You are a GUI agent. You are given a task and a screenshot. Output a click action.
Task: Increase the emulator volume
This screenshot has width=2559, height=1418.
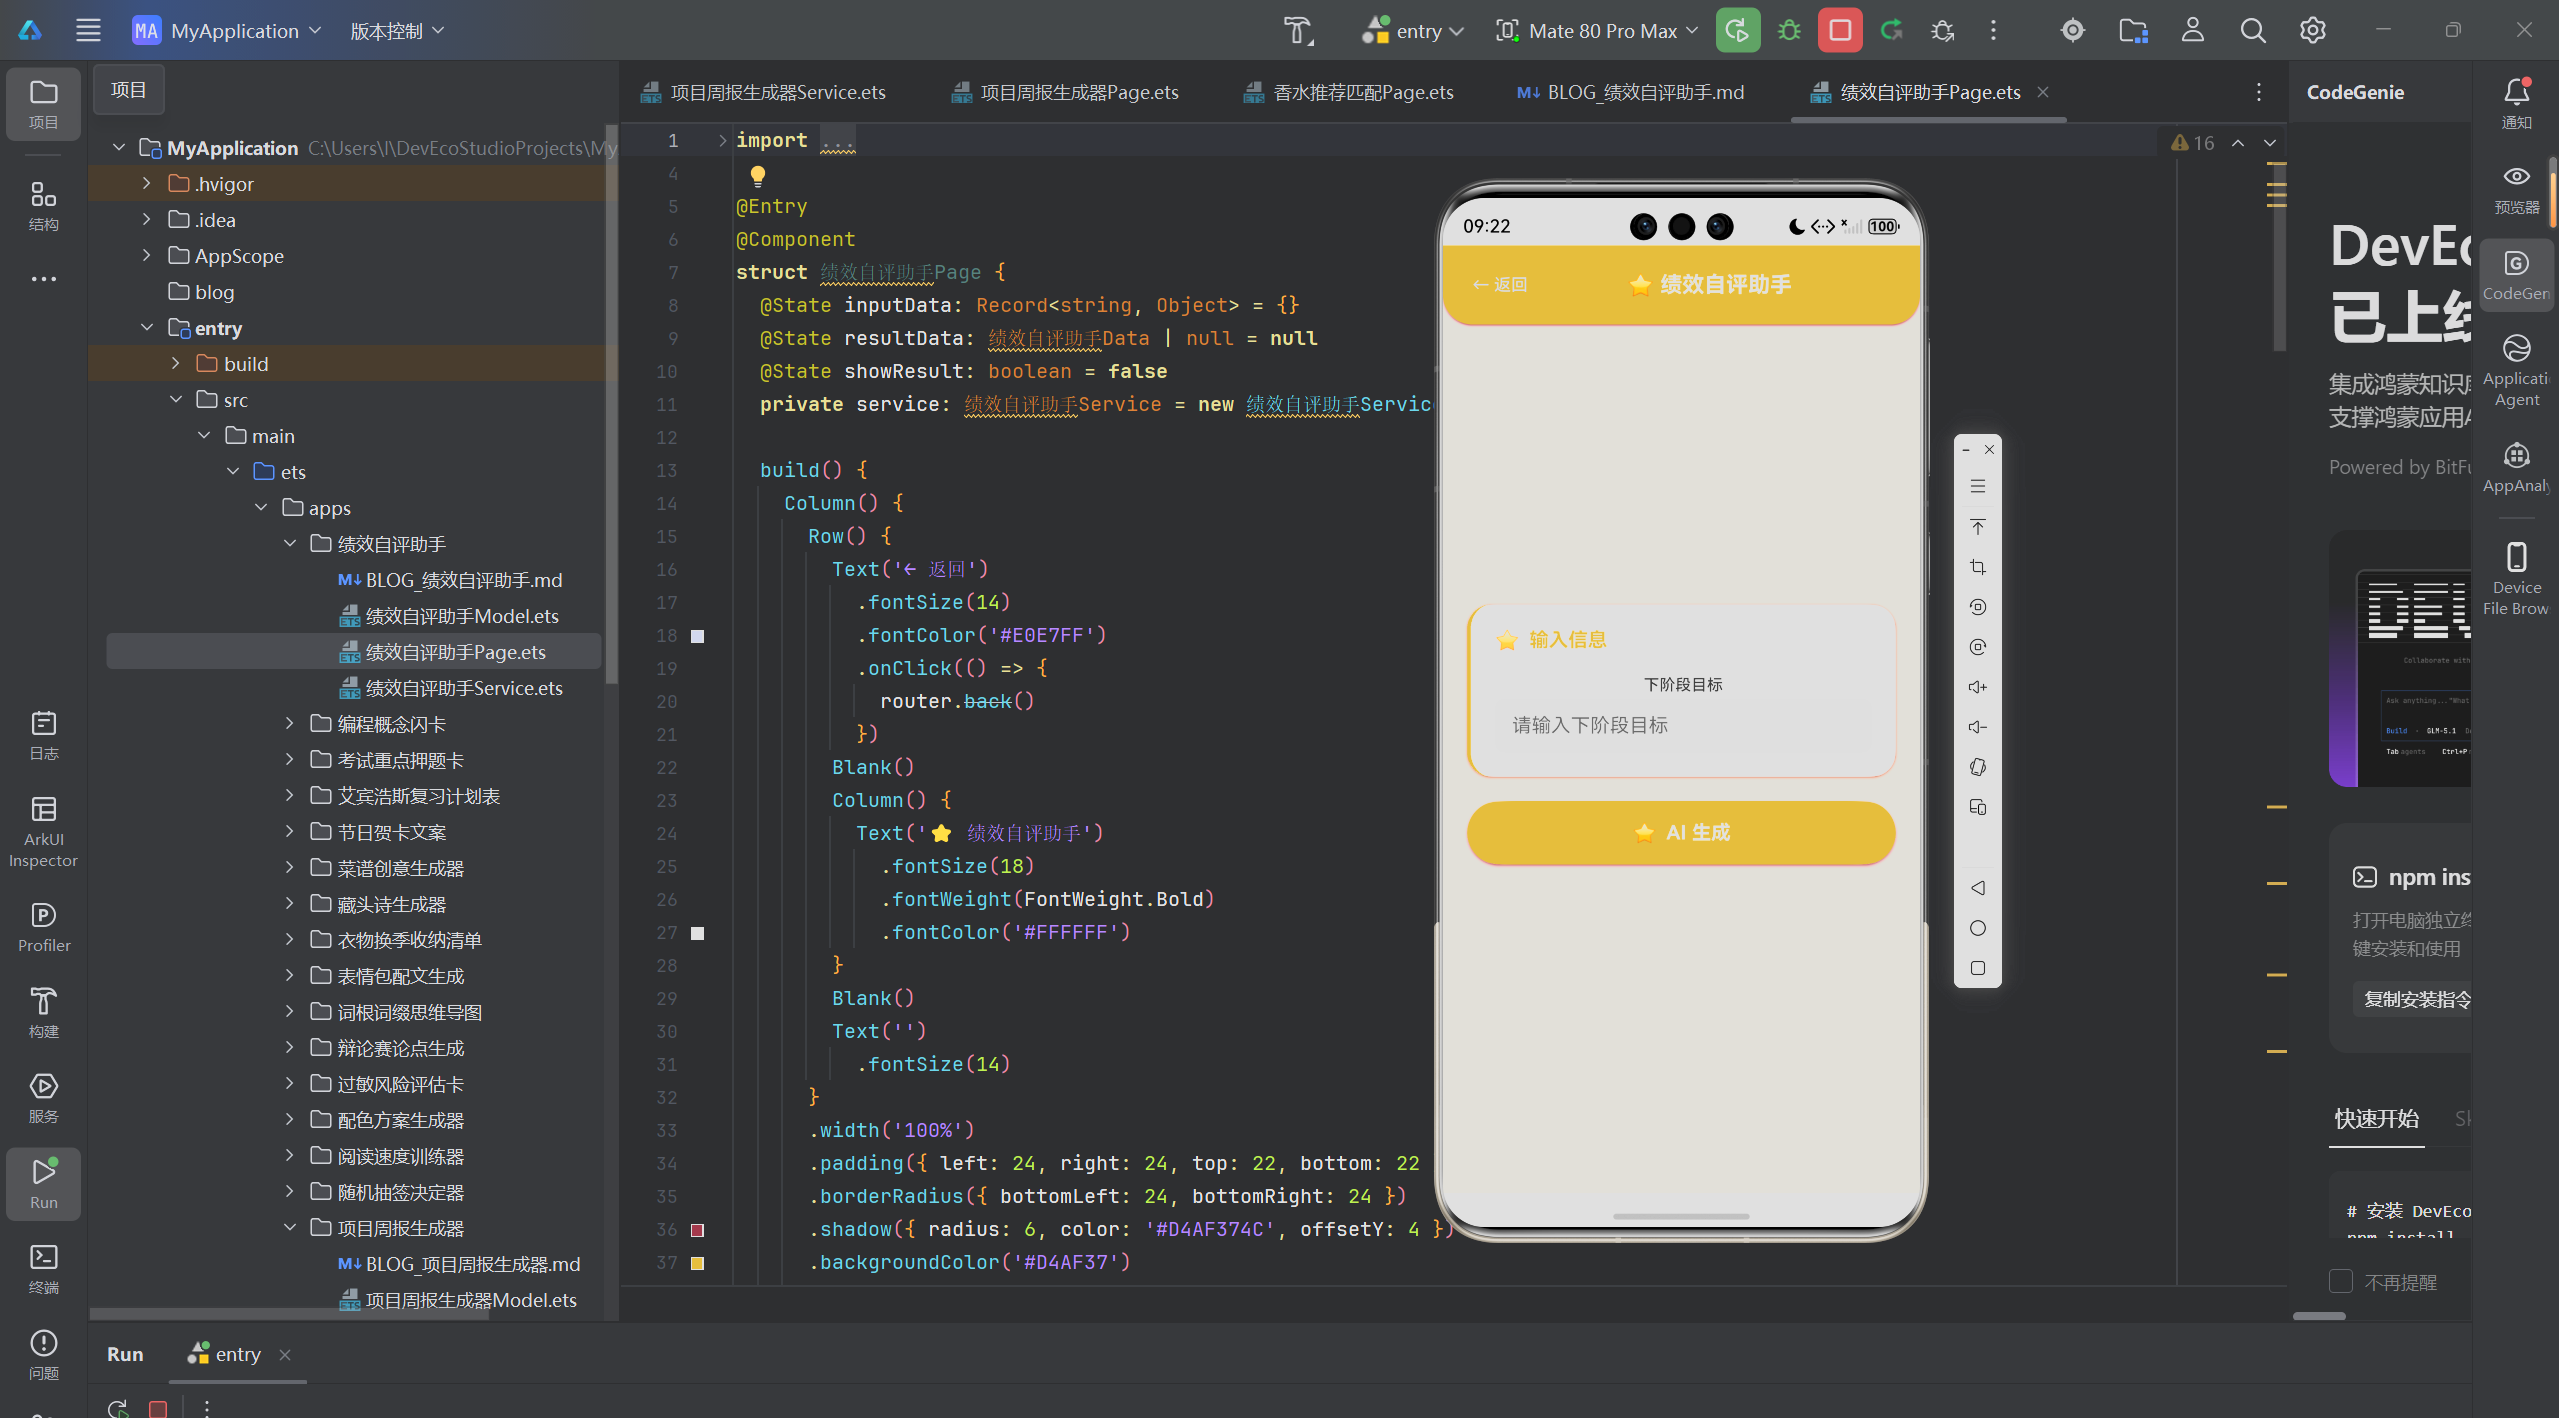pyautogui.click(x=1977, y=687)
